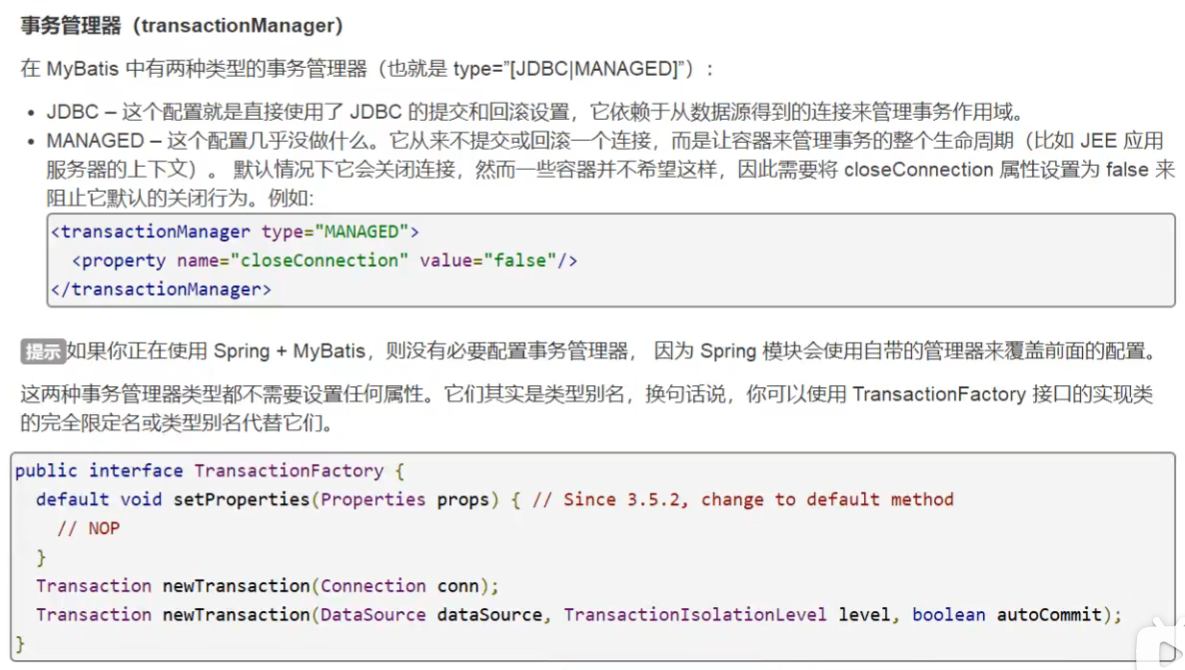Viewport: 1185px width, 670px height.
Task: Click the type="[JDBC|MANAGED]" text
Action: 573,69
